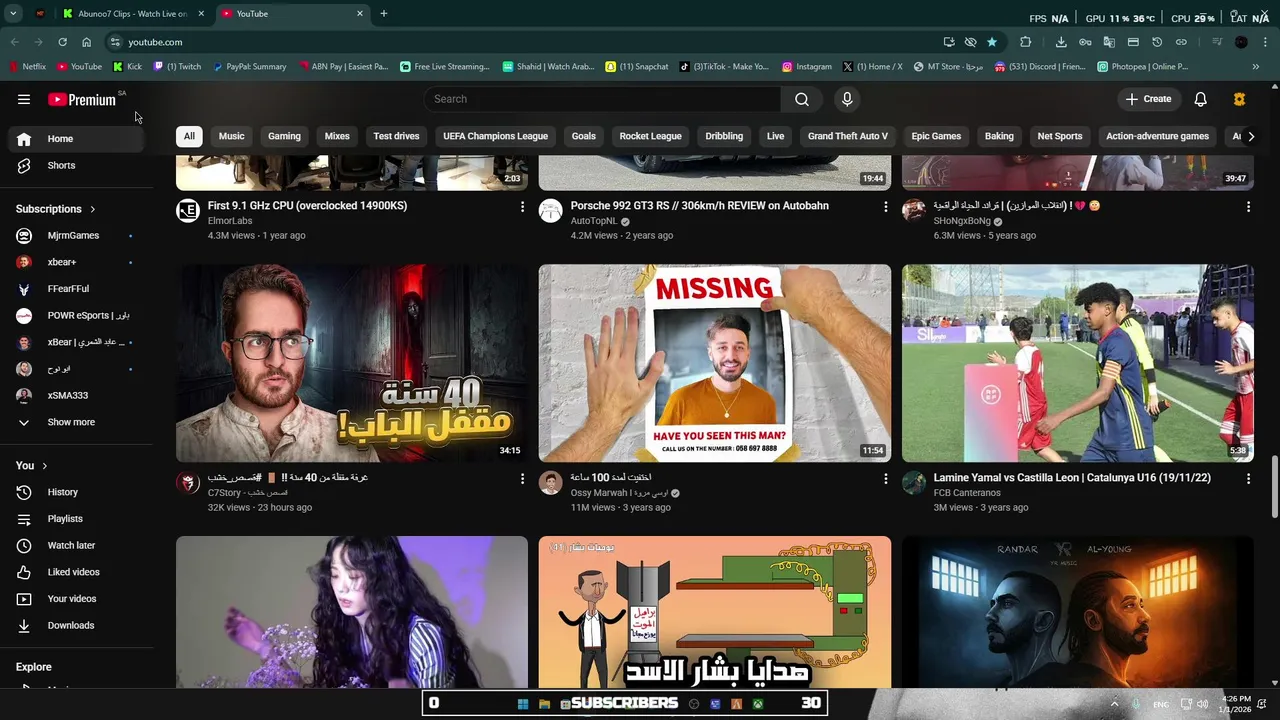Expand the You section chevron
The width and height of the screenshot is (1280, 720).
pos(45,466)
